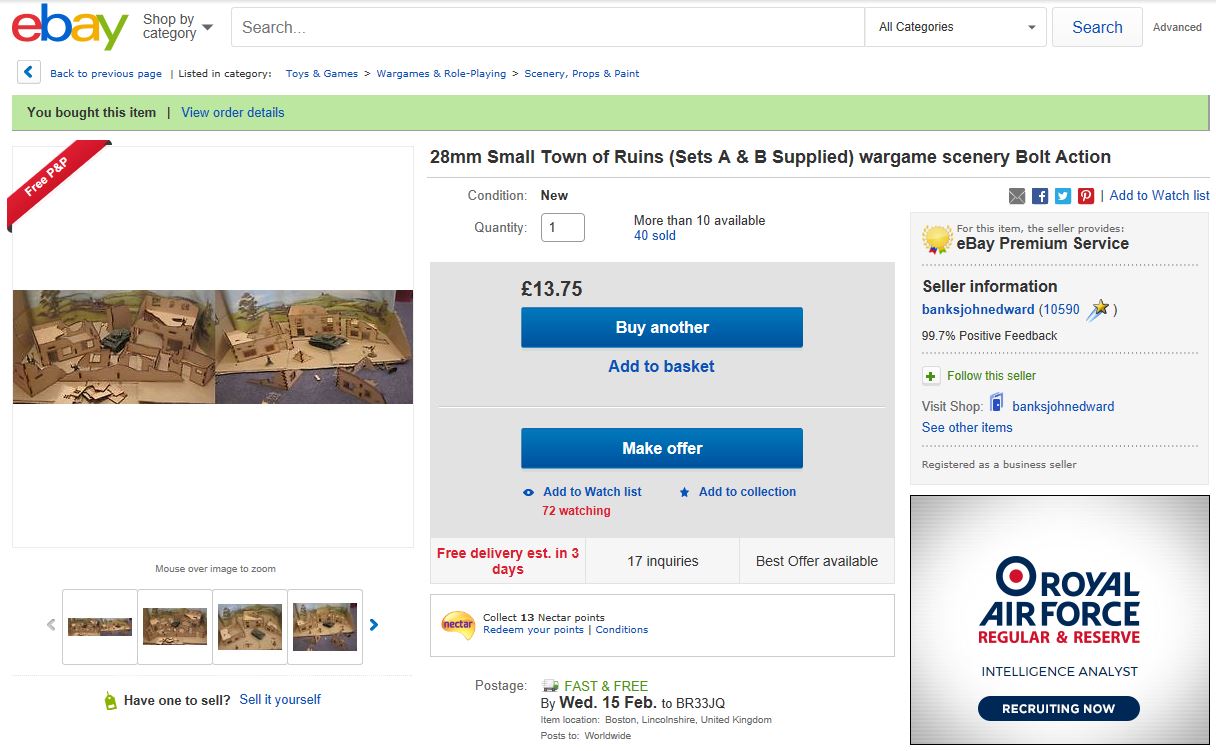This screenshot has width=1216, height=751.
Task: Go to Wargames & Role-Playing category
Action: click(441, 74)
